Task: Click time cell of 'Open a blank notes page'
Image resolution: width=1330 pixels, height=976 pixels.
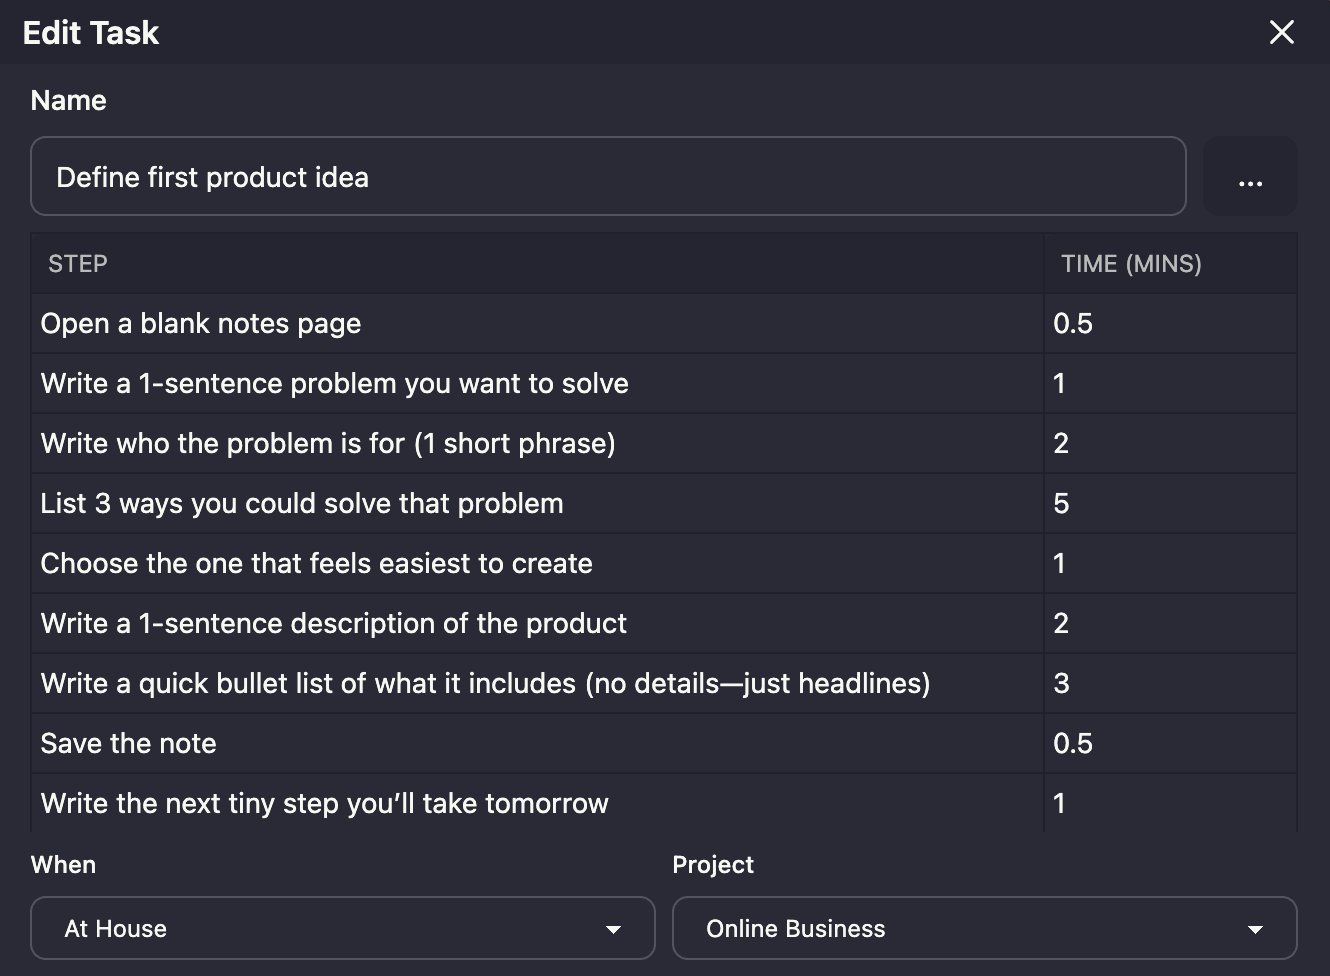Action: tap(1169, 324)
